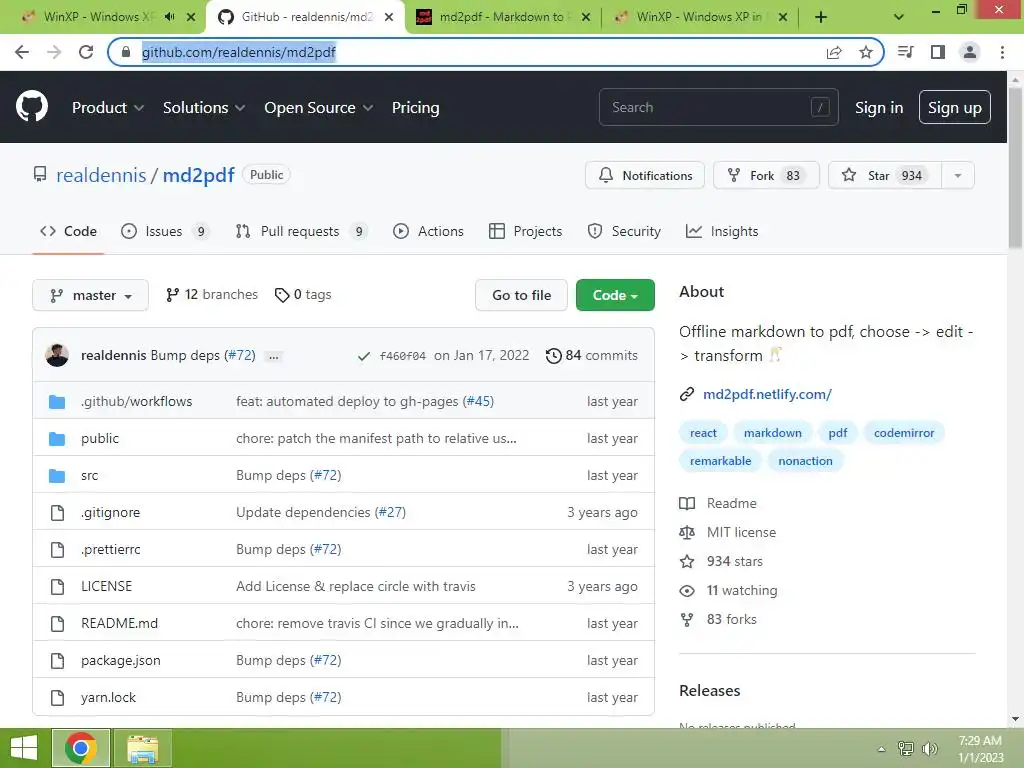Reload the page with refresh icon
Screen dimensions: 1024x768
86,52
